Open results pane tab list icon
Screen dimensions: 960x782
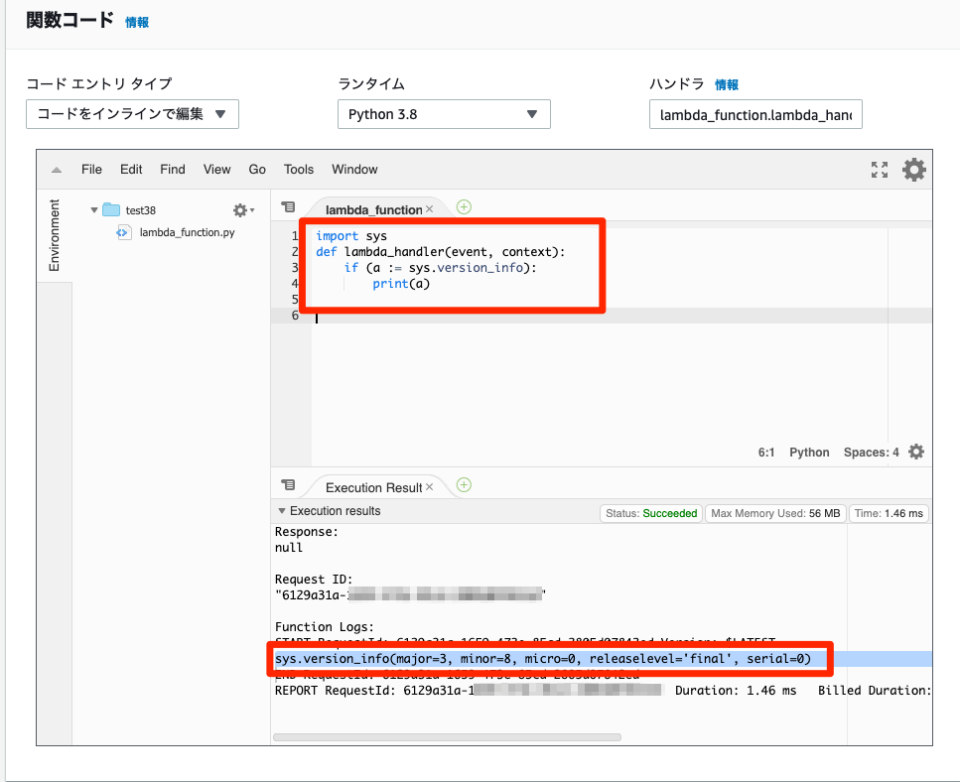click(288, 485)
